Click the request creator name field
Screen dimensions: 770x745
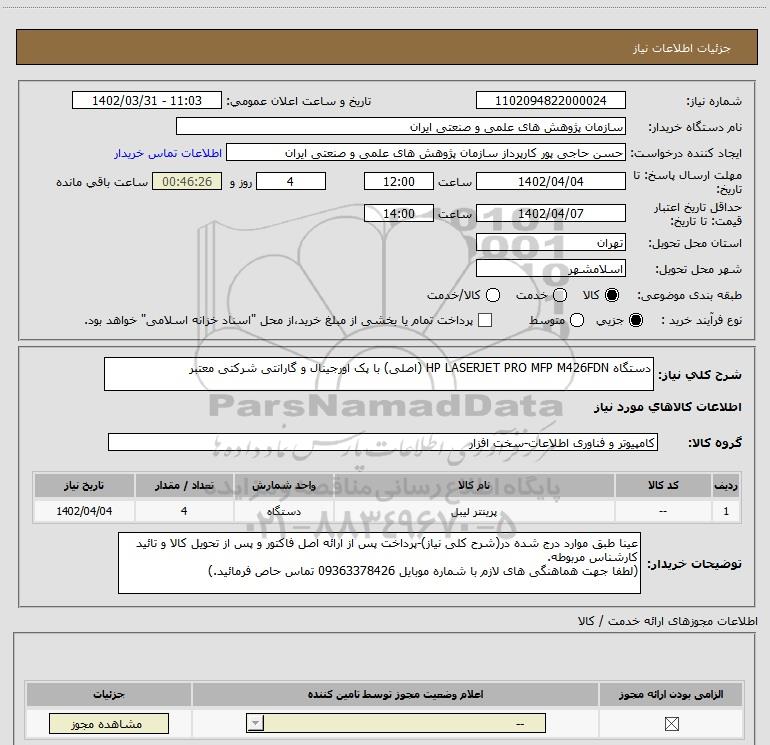426,152
